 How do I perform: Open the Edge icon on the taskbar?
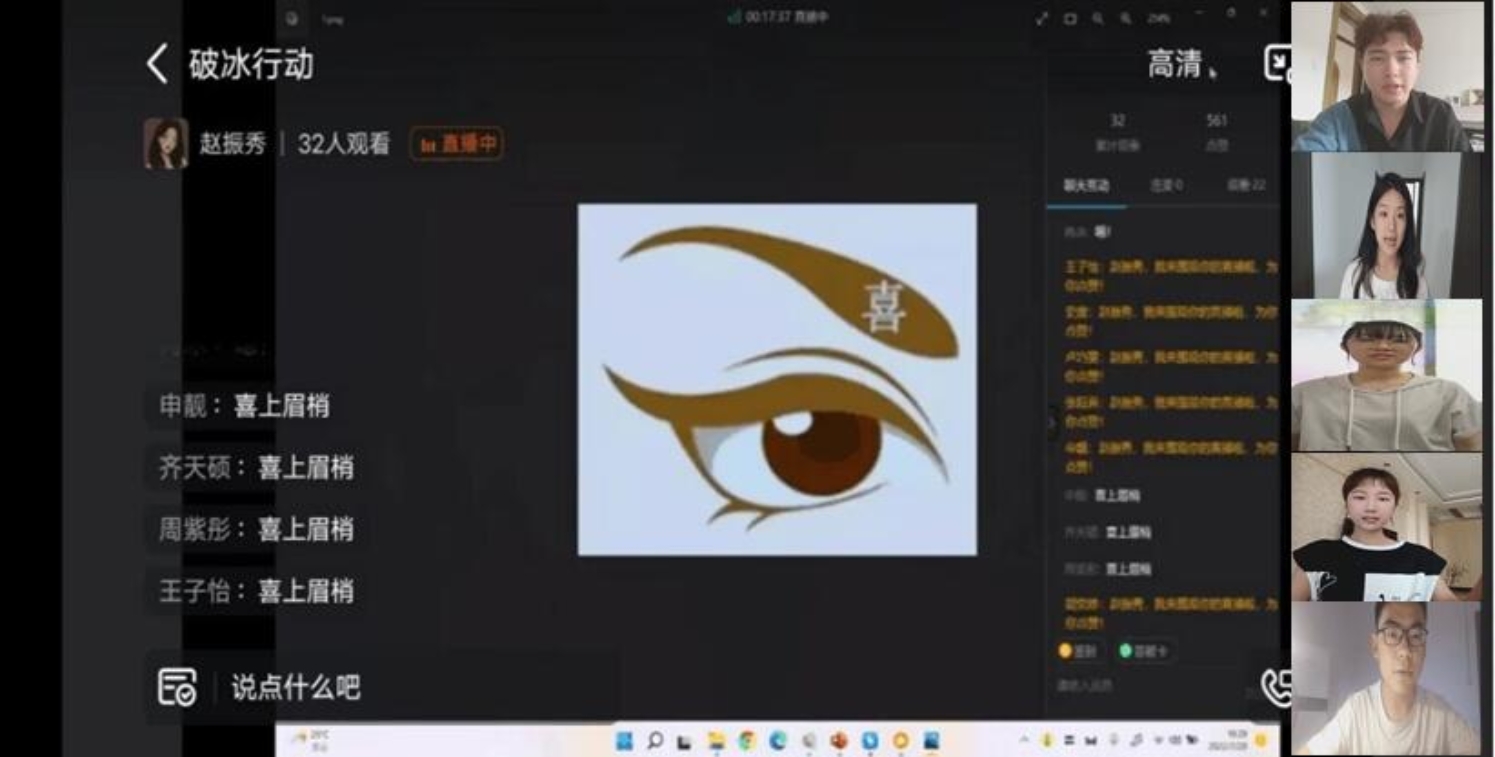pyautogui.click(x=777, y=741)
